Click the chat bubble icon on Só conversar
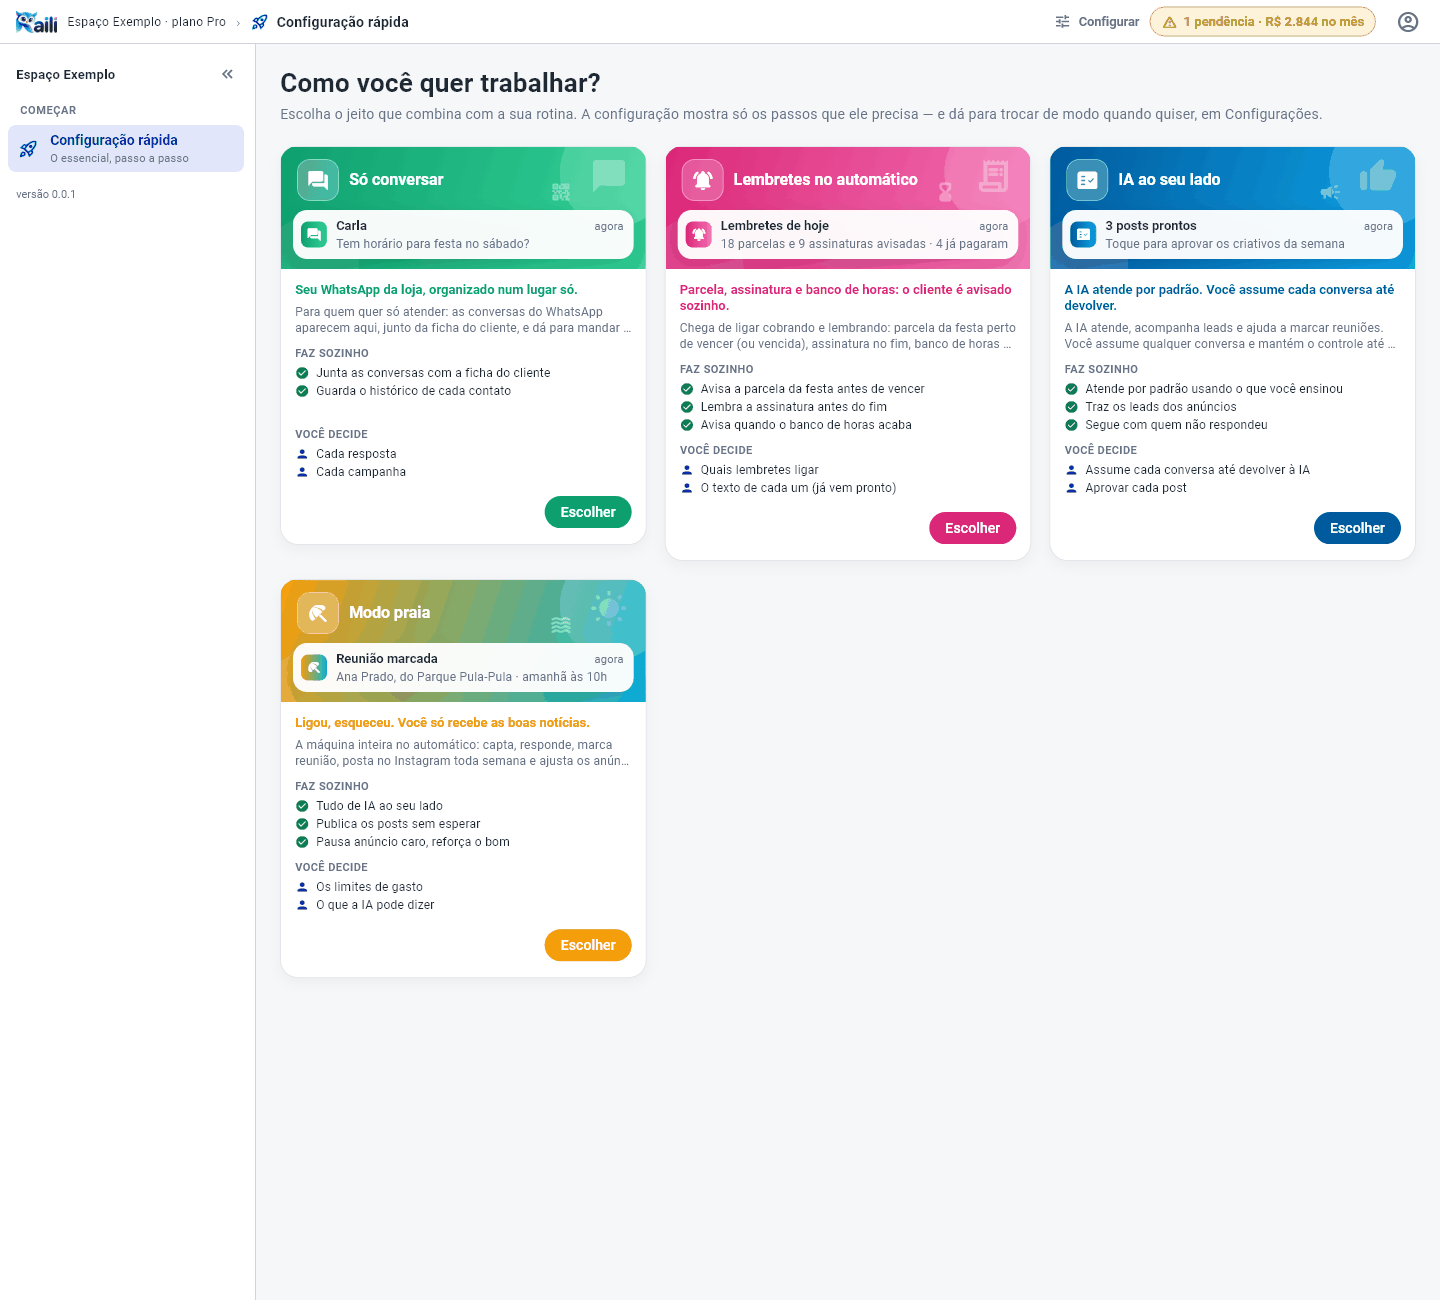1440x1300 pixels. (318, 180)
